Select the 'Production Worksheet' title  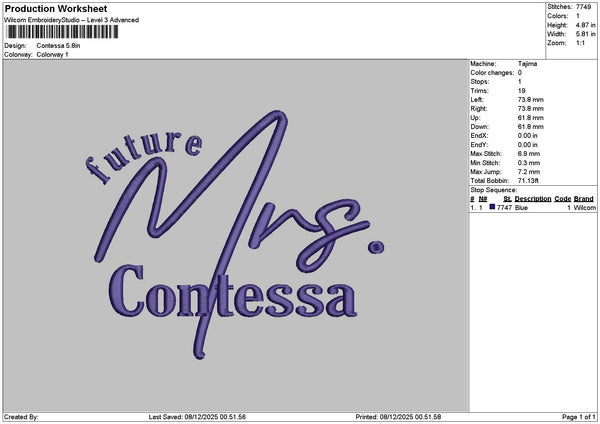pyautogui.click(x=56, y=8)
